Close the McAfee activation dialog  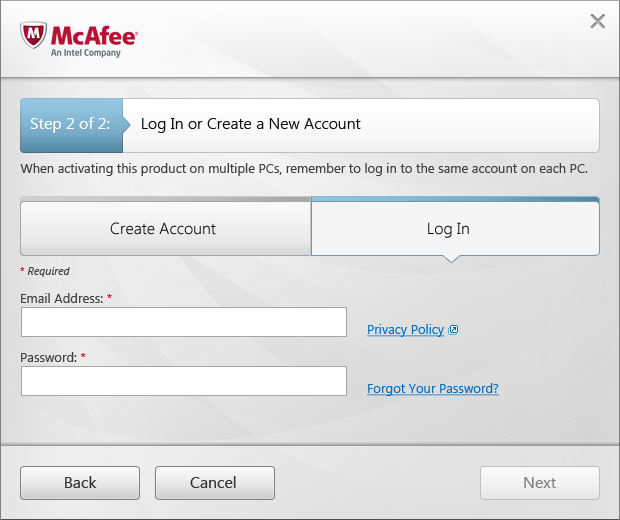[x=597, y=21]
